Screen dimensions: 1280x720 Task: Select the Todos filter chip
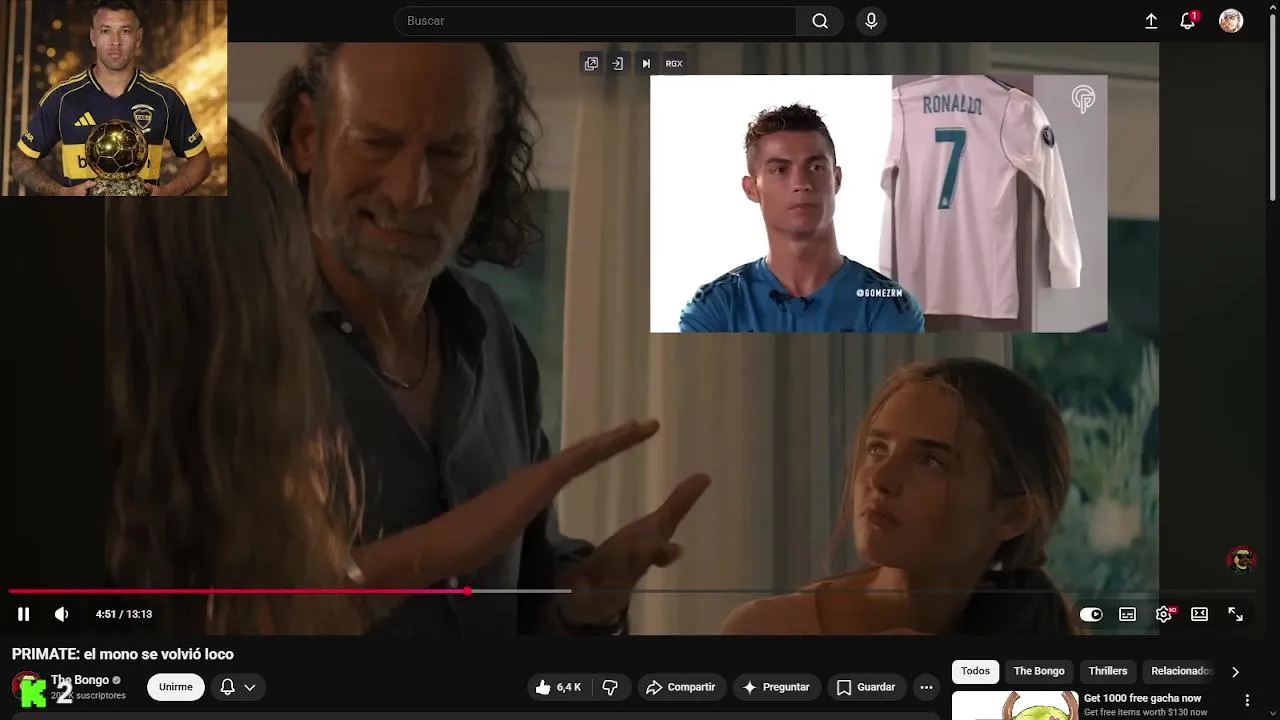coord(975,671)
